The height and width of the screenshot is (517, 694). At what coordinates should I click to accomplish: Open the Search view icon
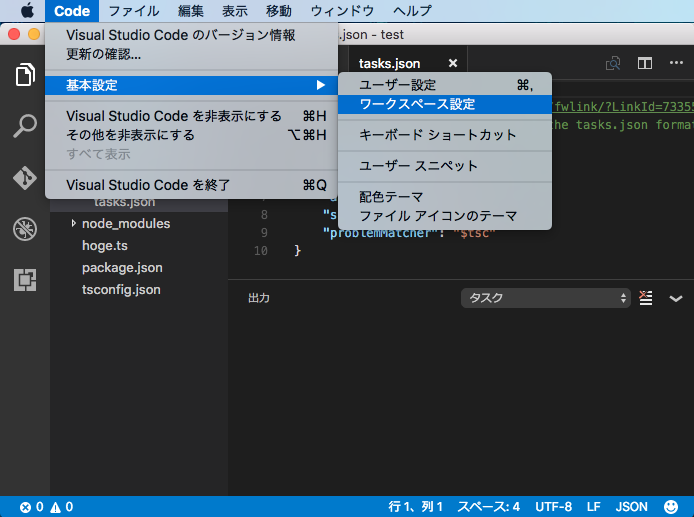[25, 126]
